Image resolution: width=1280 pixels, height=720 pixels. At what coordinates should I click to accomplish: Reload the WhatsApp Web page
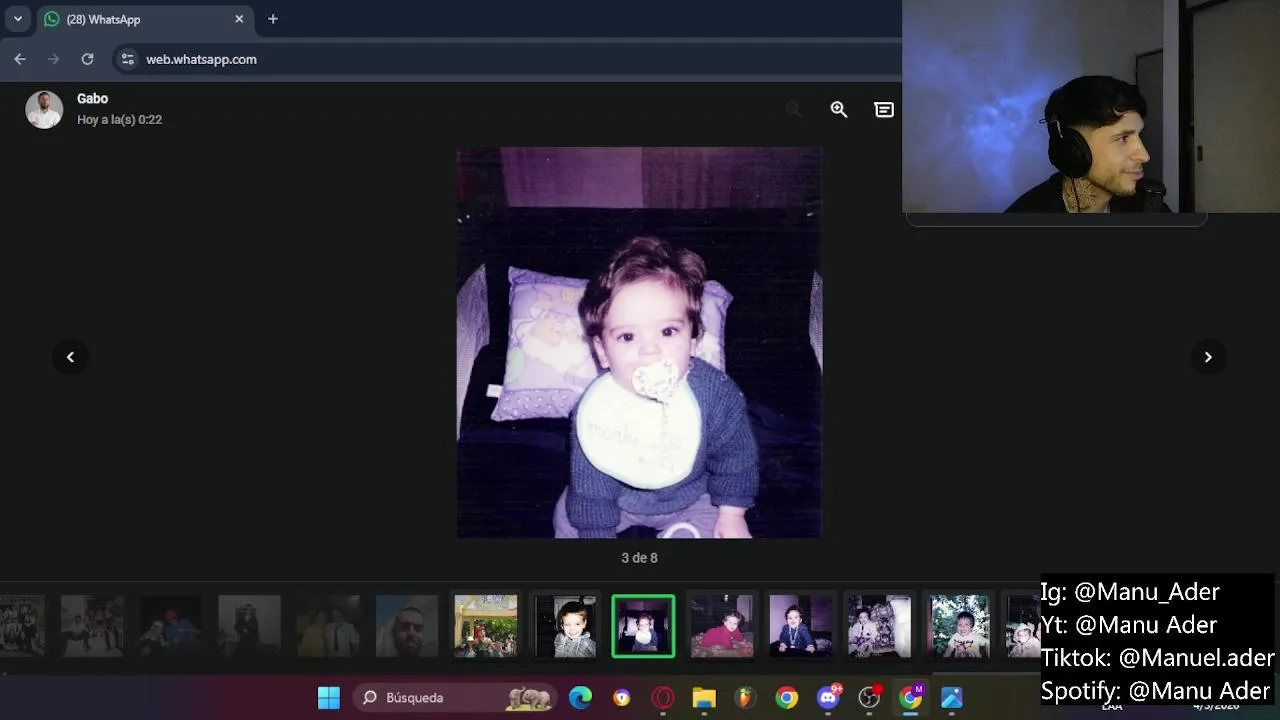[x=87, y=59]
